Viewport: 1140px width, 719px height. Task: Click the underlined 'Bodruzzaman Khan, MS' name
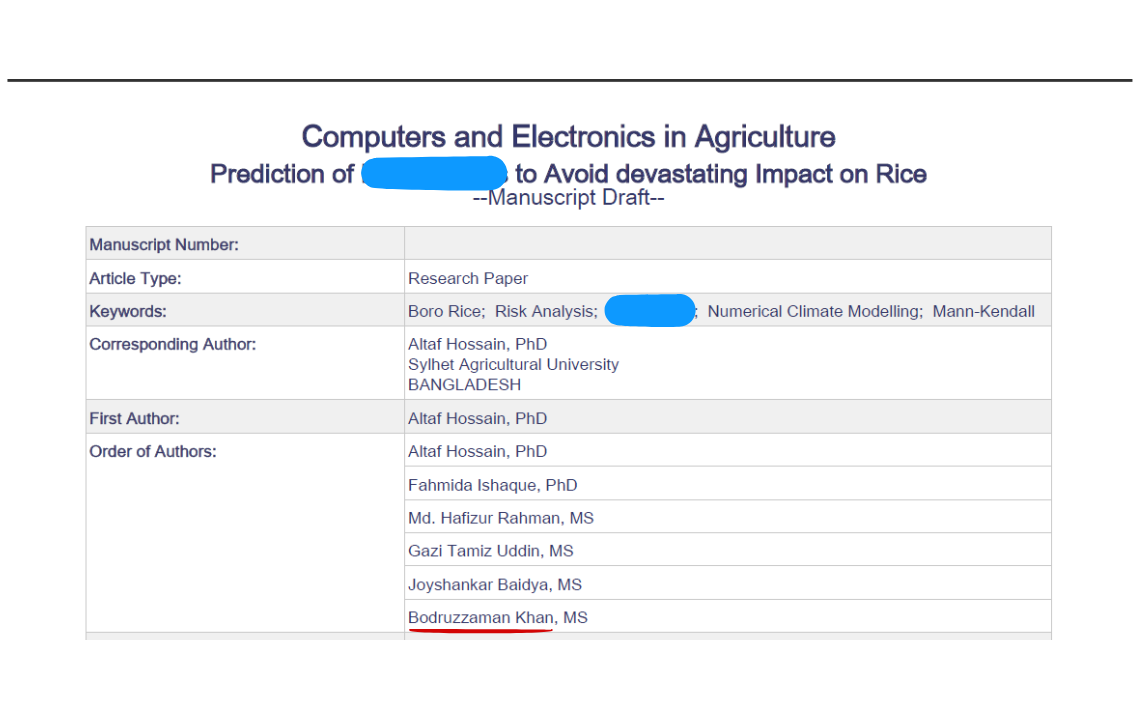[x=497, y=617]
